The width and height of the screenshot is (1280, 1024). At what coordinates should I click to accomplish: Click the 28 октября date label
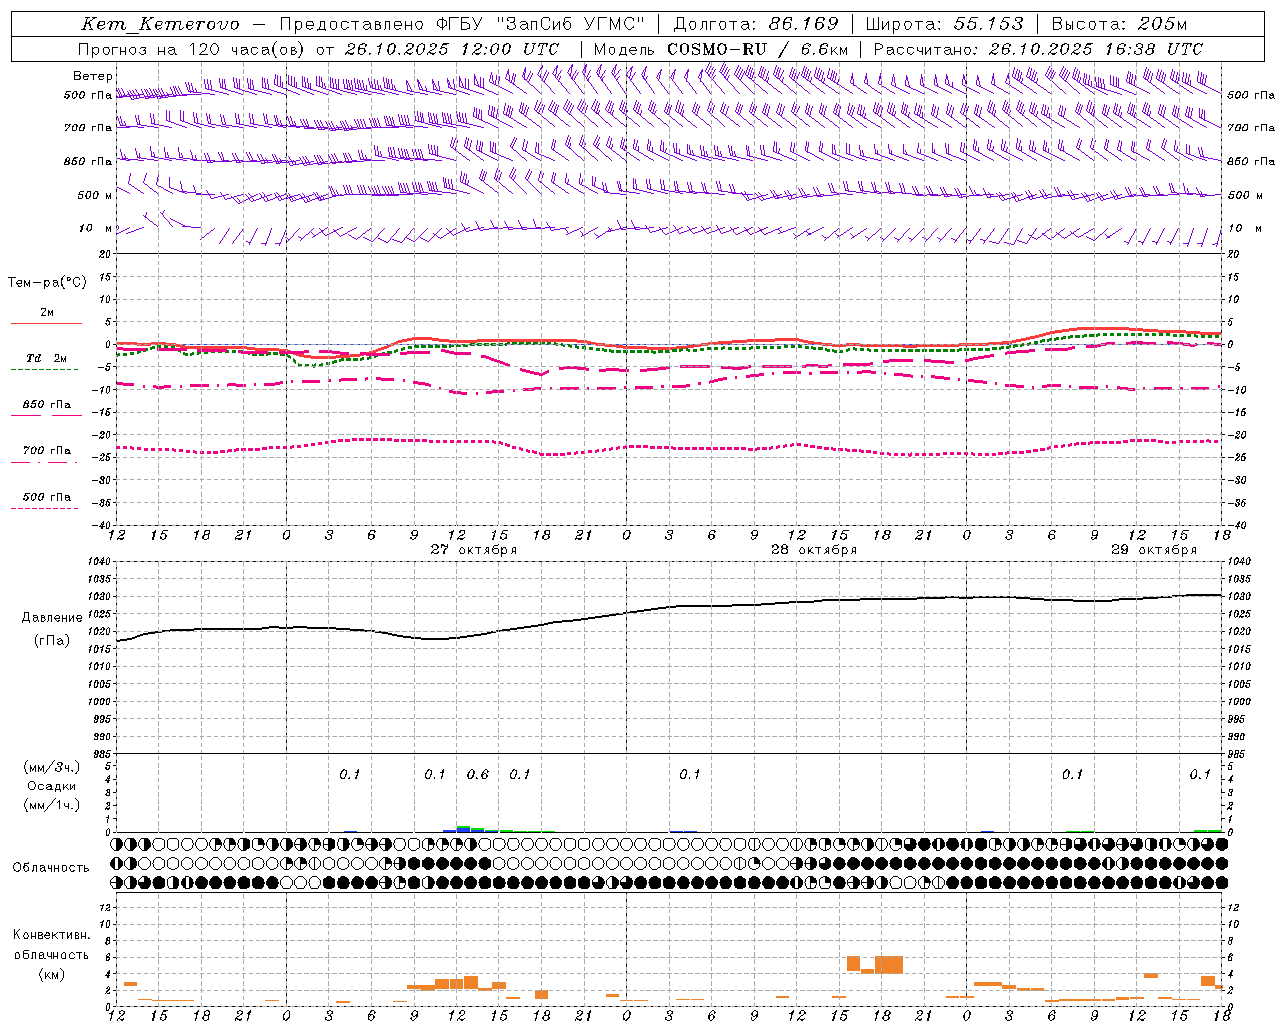click(814, 550)
